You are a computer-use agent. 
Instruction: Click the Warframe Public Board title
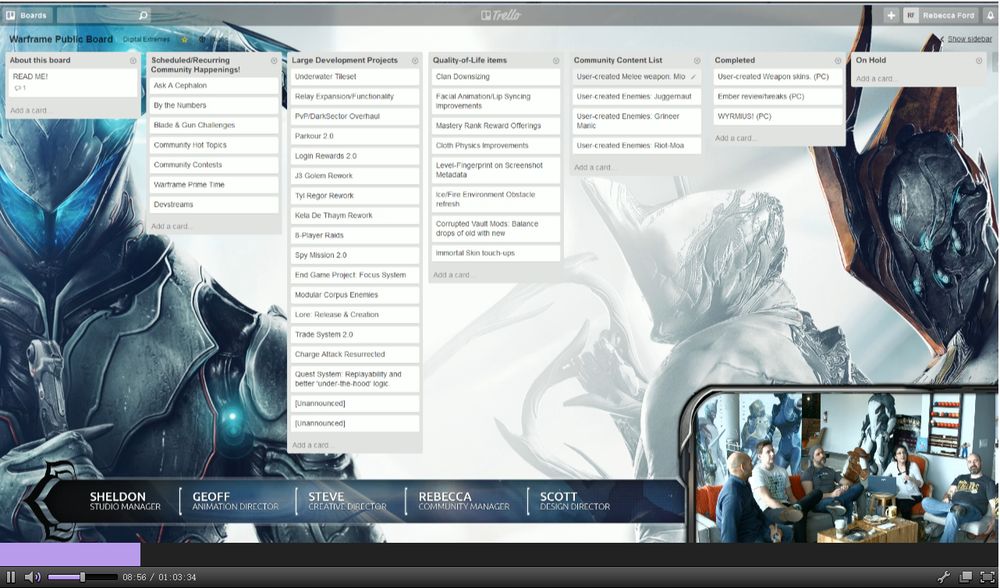coord(61,39)
